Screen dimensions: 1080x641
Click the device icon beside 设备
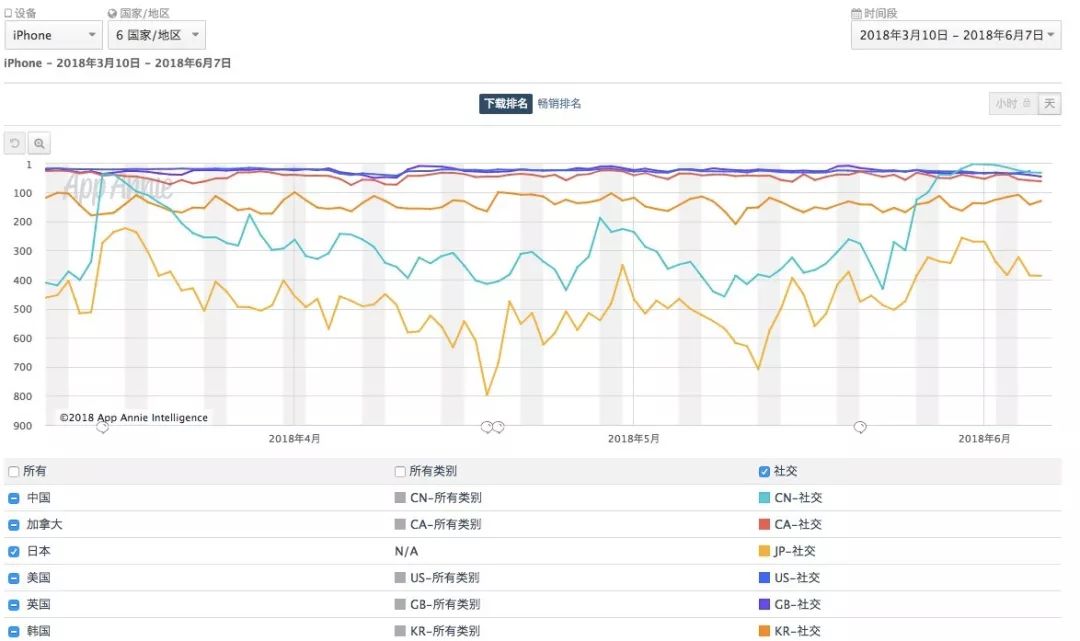[9, 12]
